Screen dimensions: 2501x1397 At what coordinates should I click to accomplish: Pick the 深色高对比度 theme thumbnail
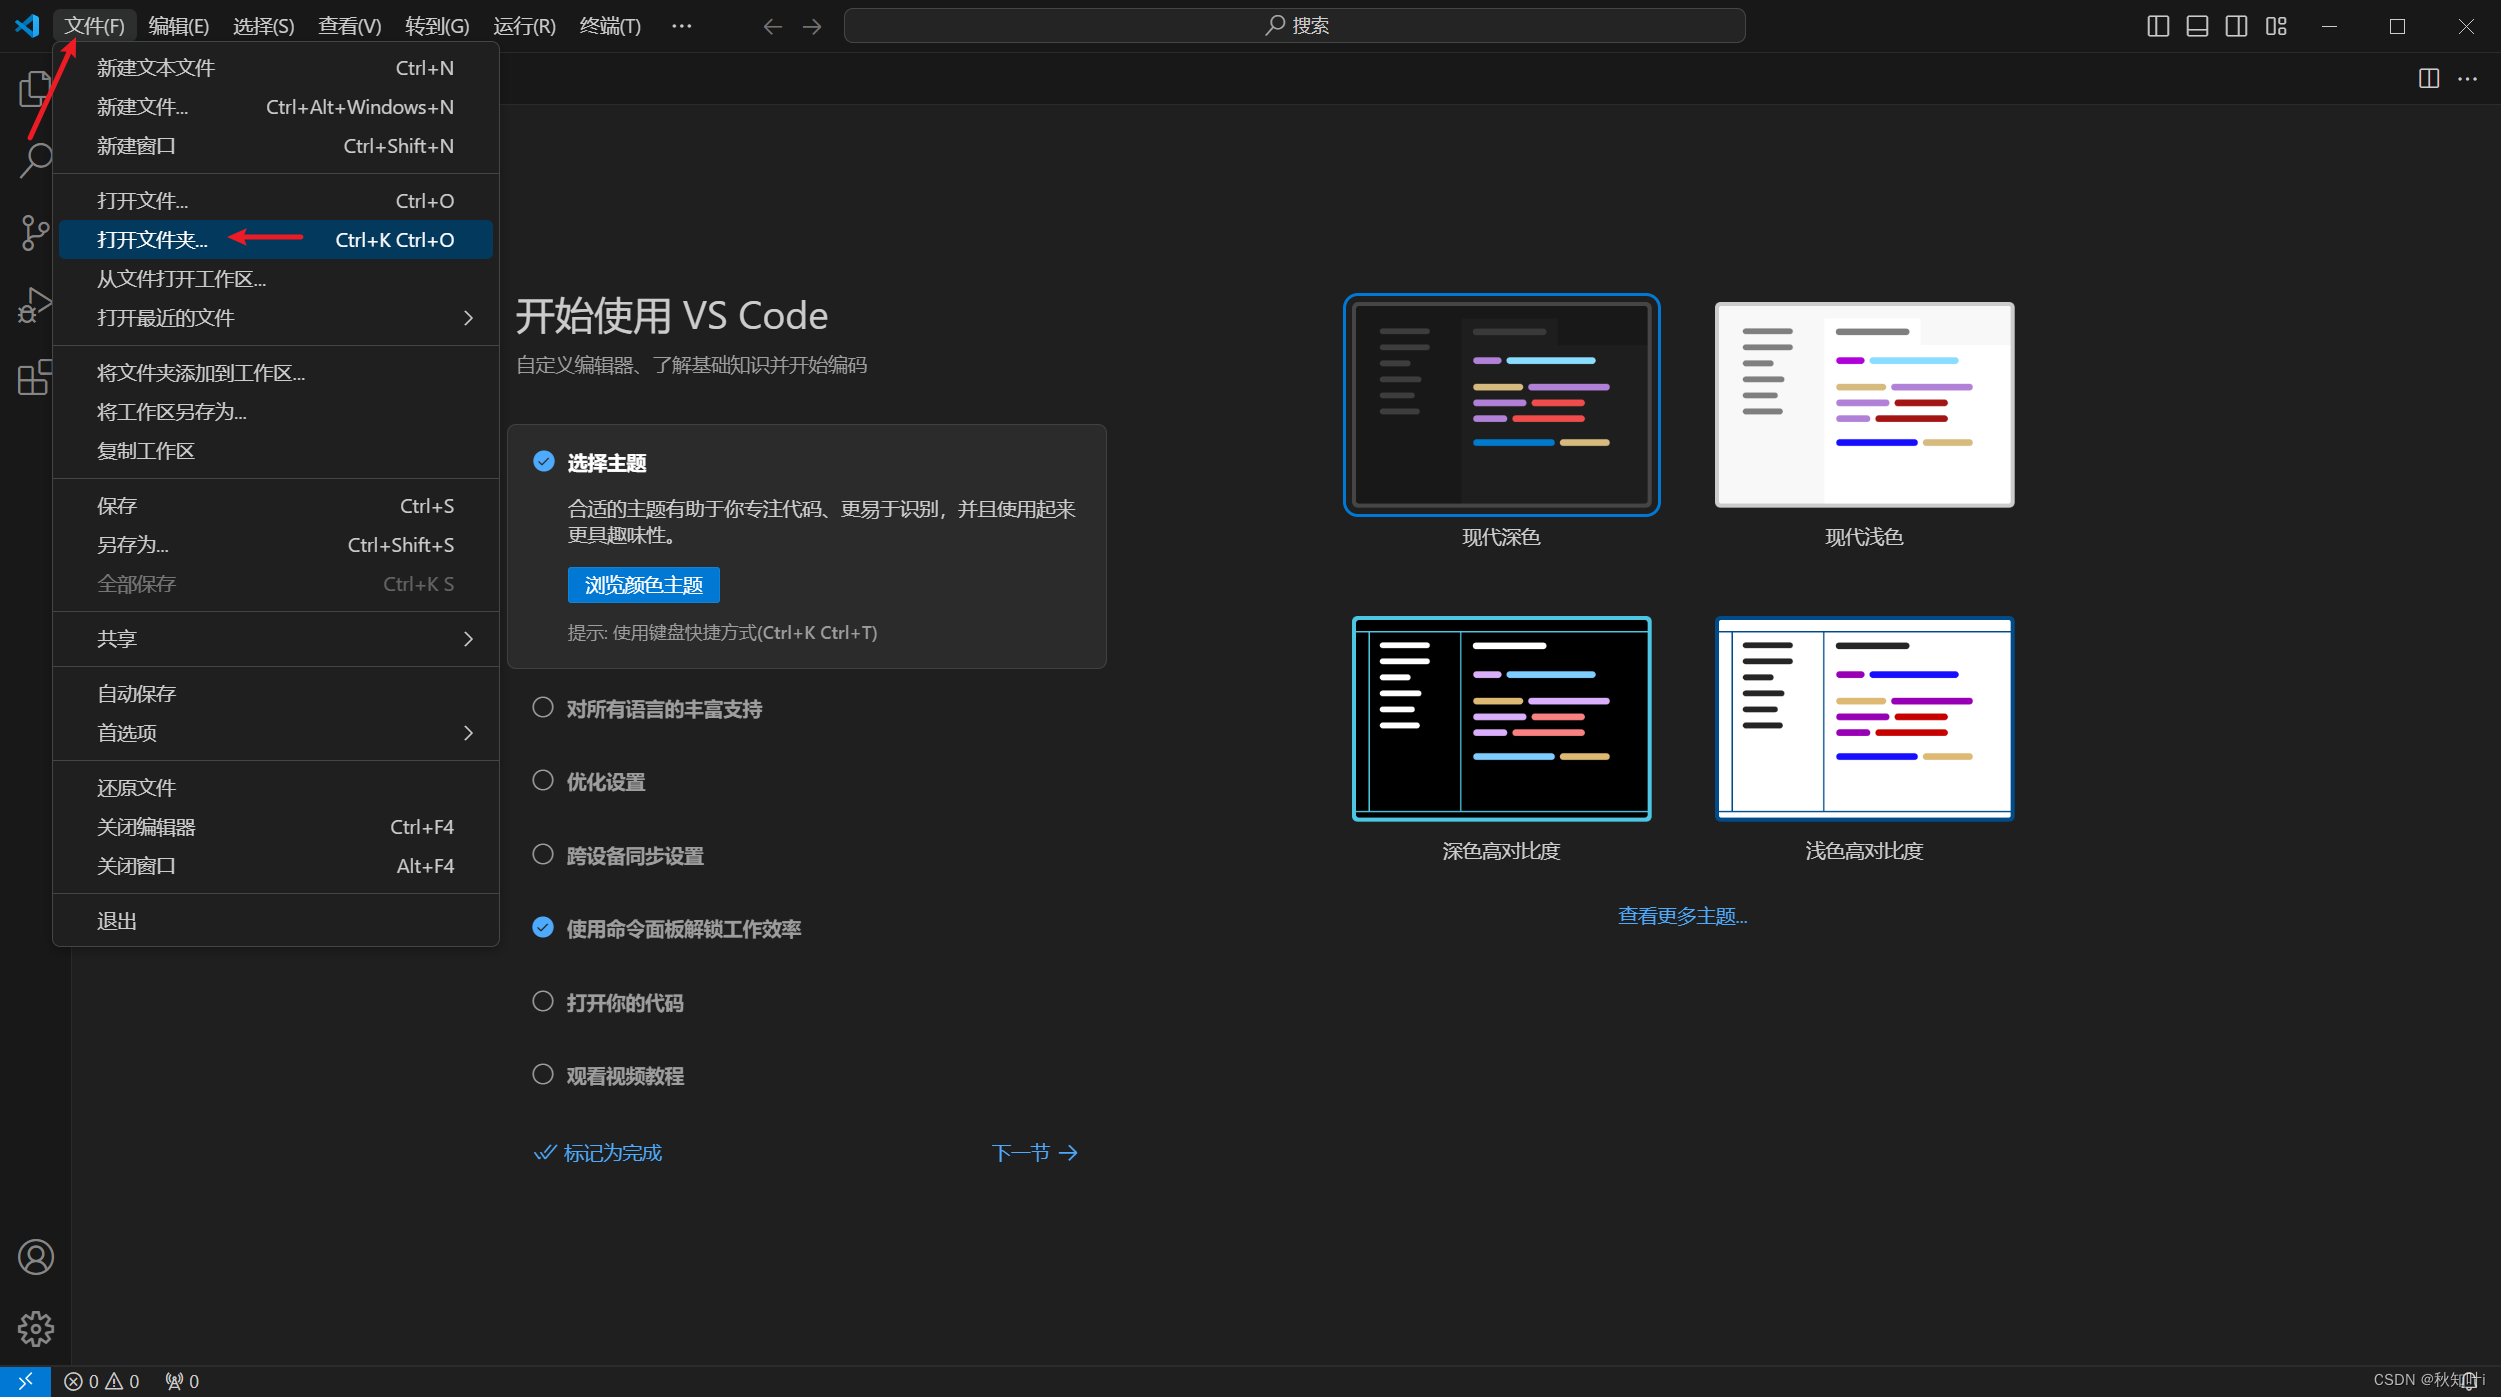1501,719
